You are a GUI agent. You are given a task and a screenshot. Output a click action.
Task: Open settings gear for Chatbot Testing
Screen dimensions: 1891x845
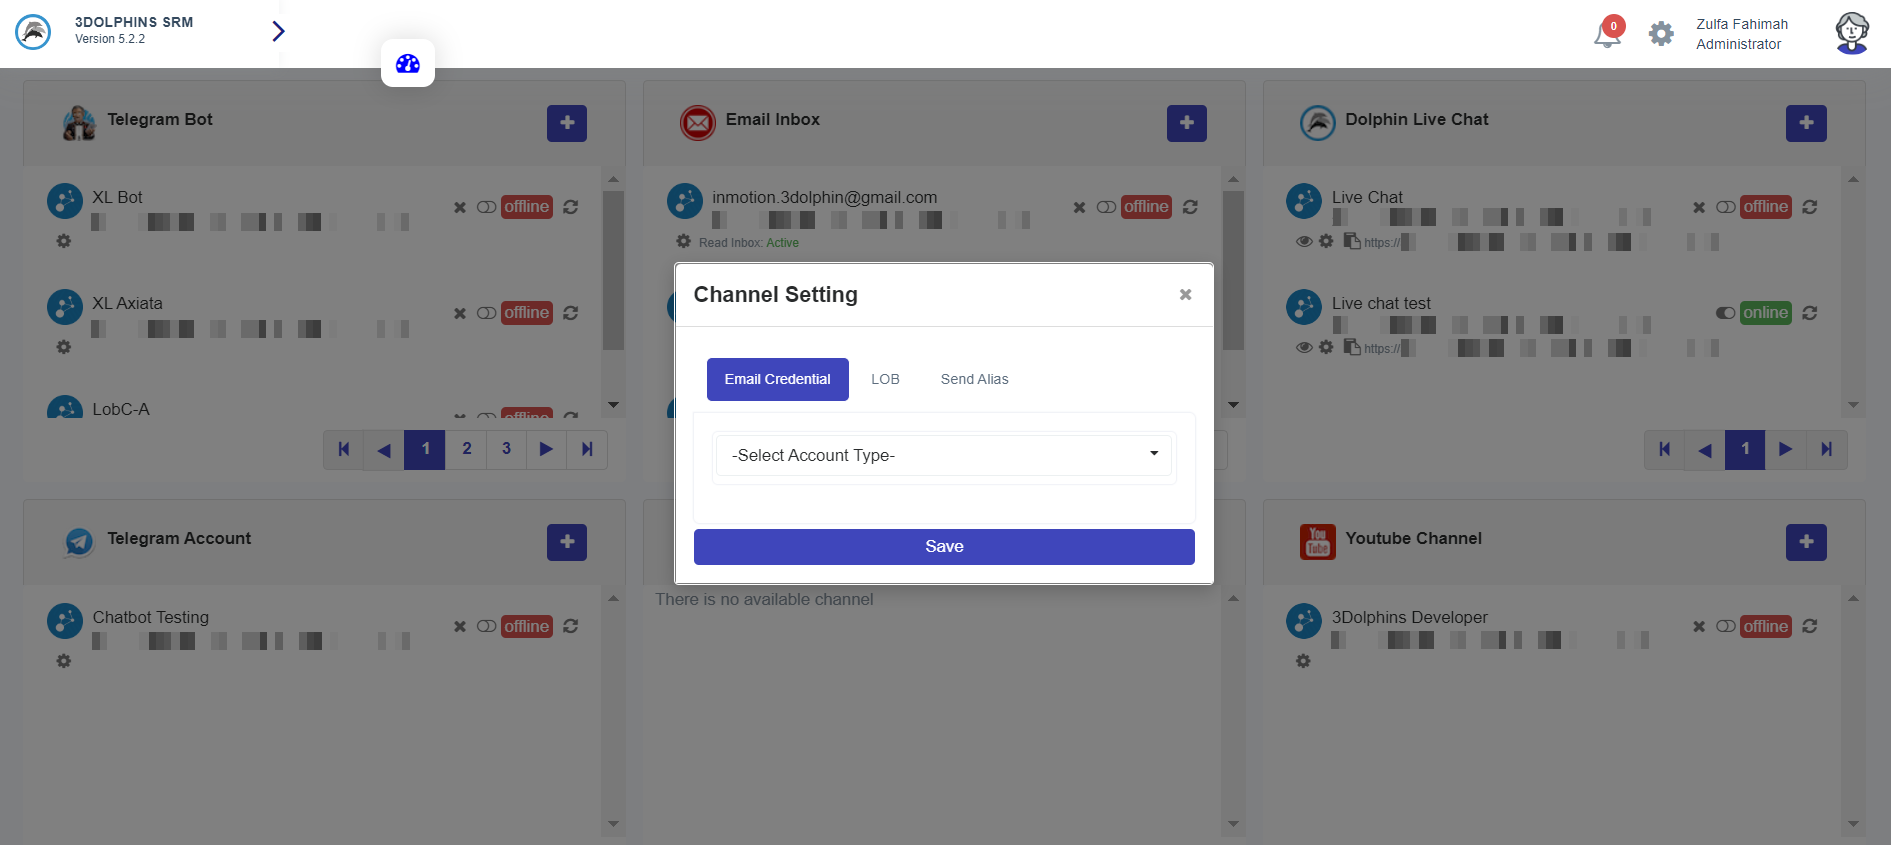[64, 661]
